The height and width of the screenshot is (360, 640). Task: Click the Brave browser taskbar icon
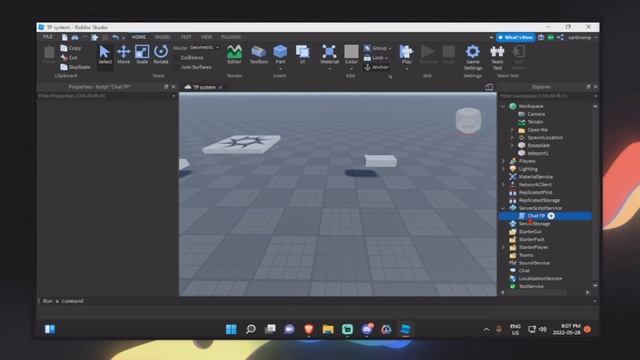(x=309, y=329)
